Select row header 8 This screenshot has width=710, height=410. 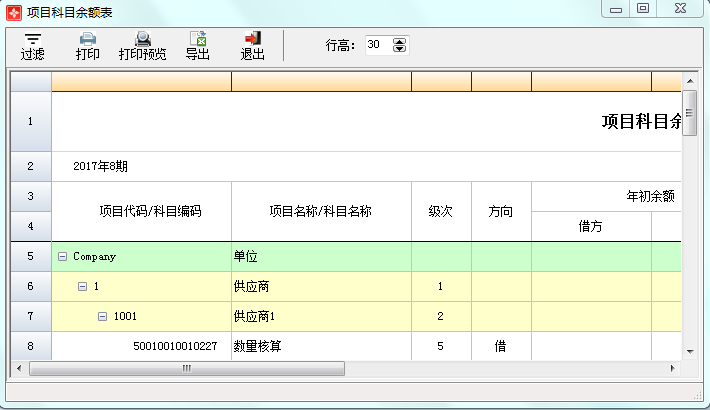coord(30,346)
